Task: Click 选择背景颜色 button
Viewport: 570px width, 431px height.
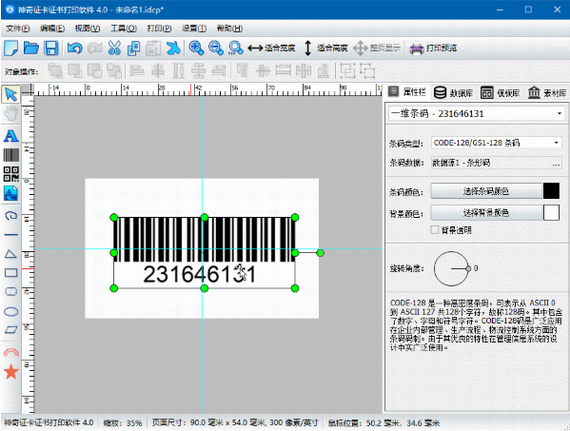Action: click(486, 213)
